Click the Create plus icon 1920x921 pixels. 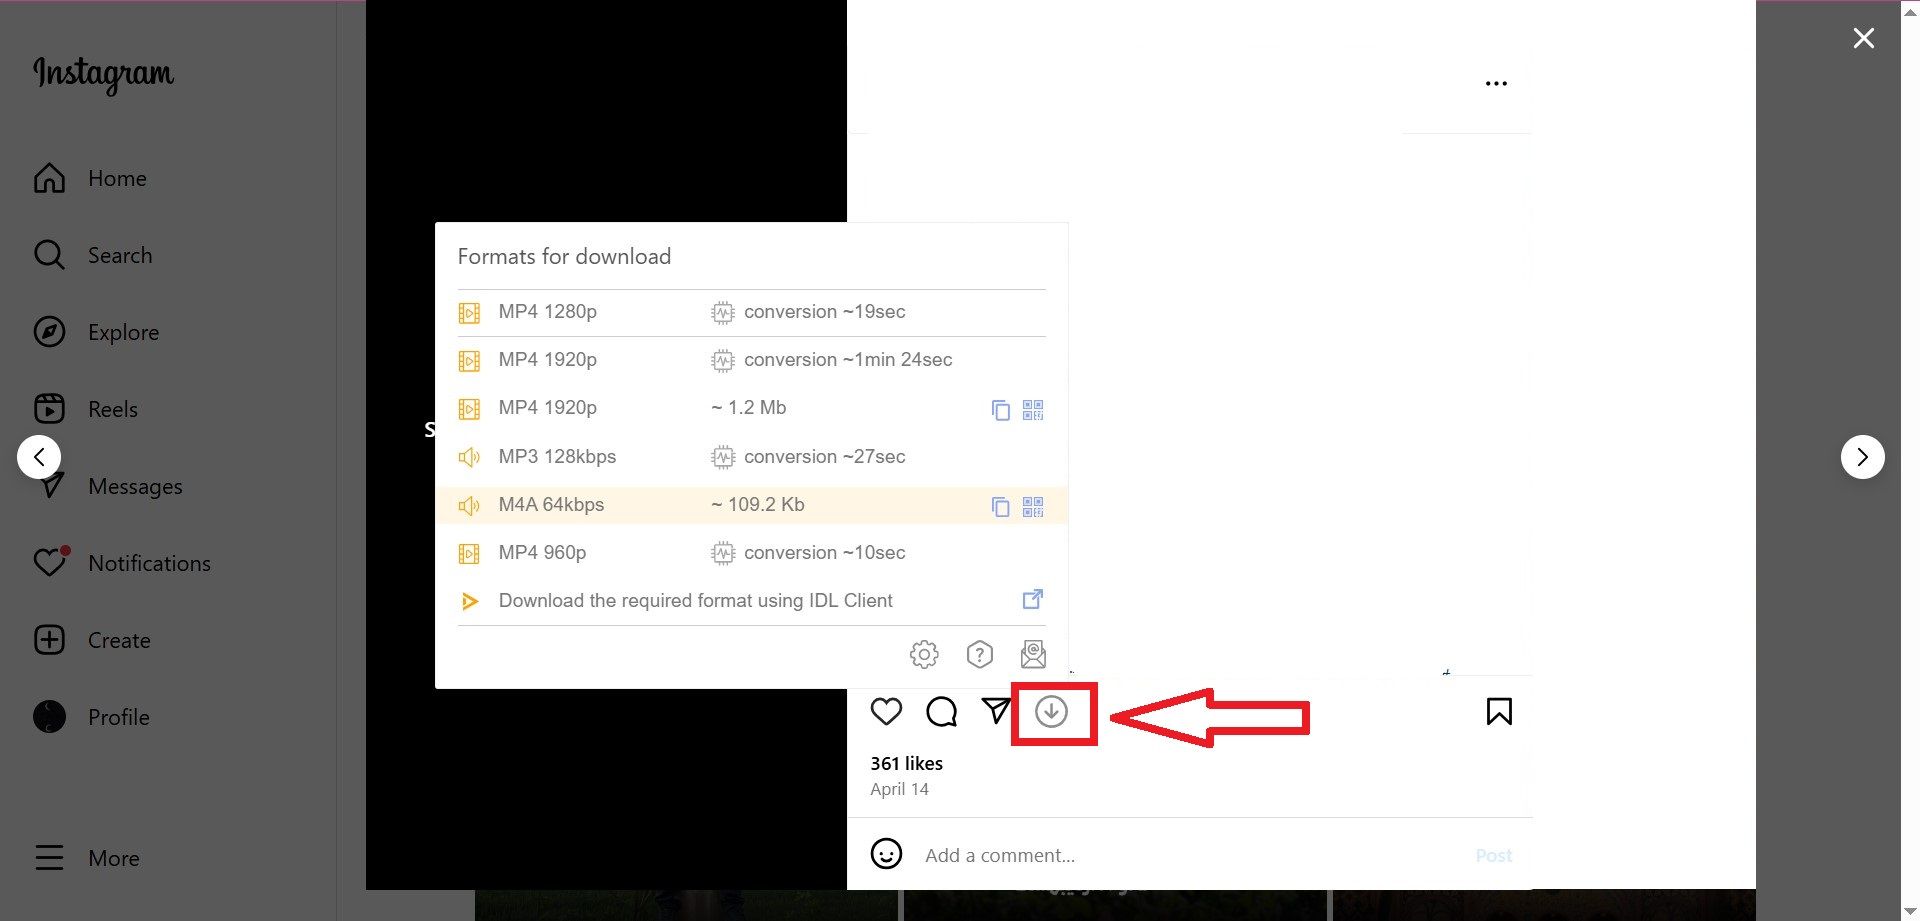pos(49,640)
